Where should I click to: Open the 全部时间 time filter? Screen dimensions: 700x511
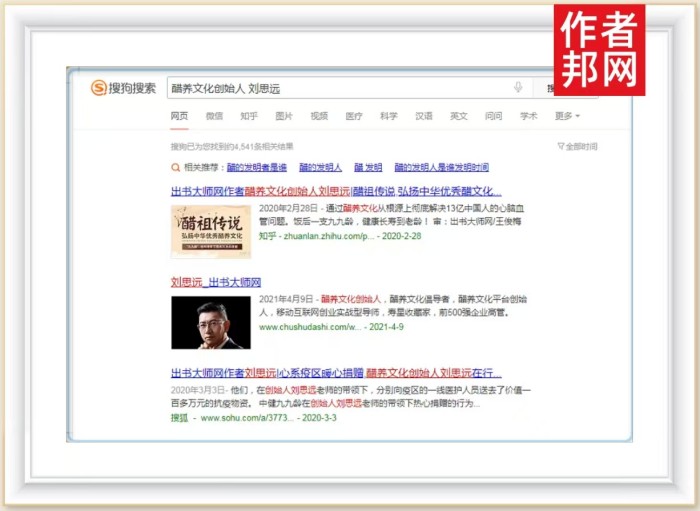577,147
